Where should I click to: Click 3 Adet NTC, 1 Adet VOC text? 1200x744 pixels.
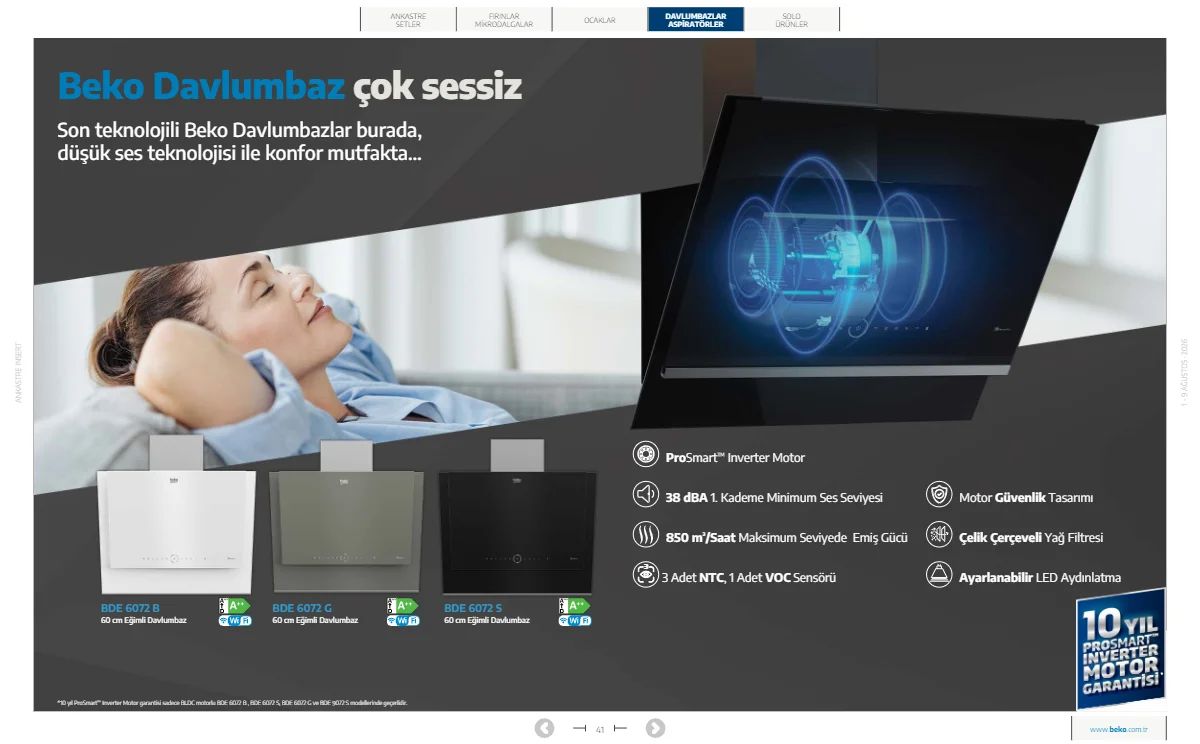[x=748, y=577]
